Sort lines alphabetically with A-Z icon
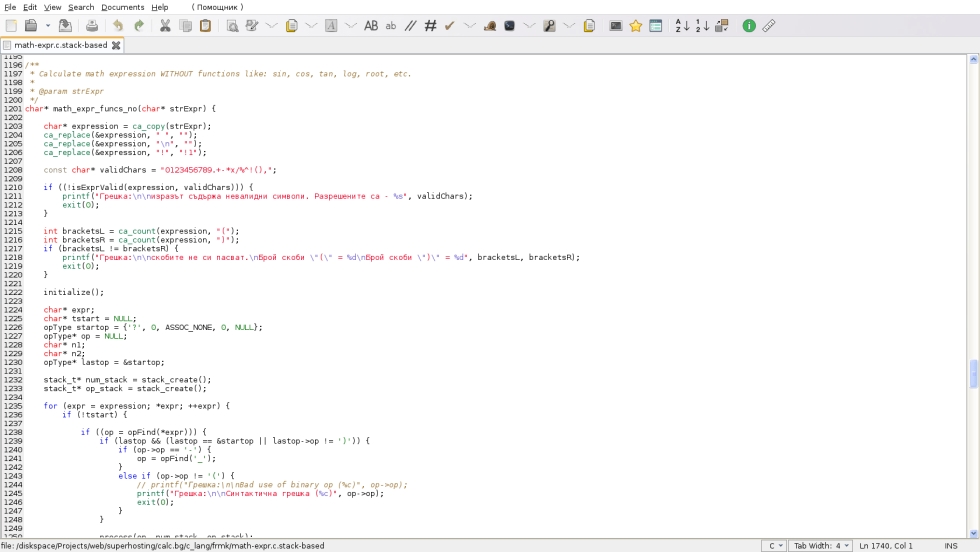This screenshot has width=980, height=552. tap(682, 26)
